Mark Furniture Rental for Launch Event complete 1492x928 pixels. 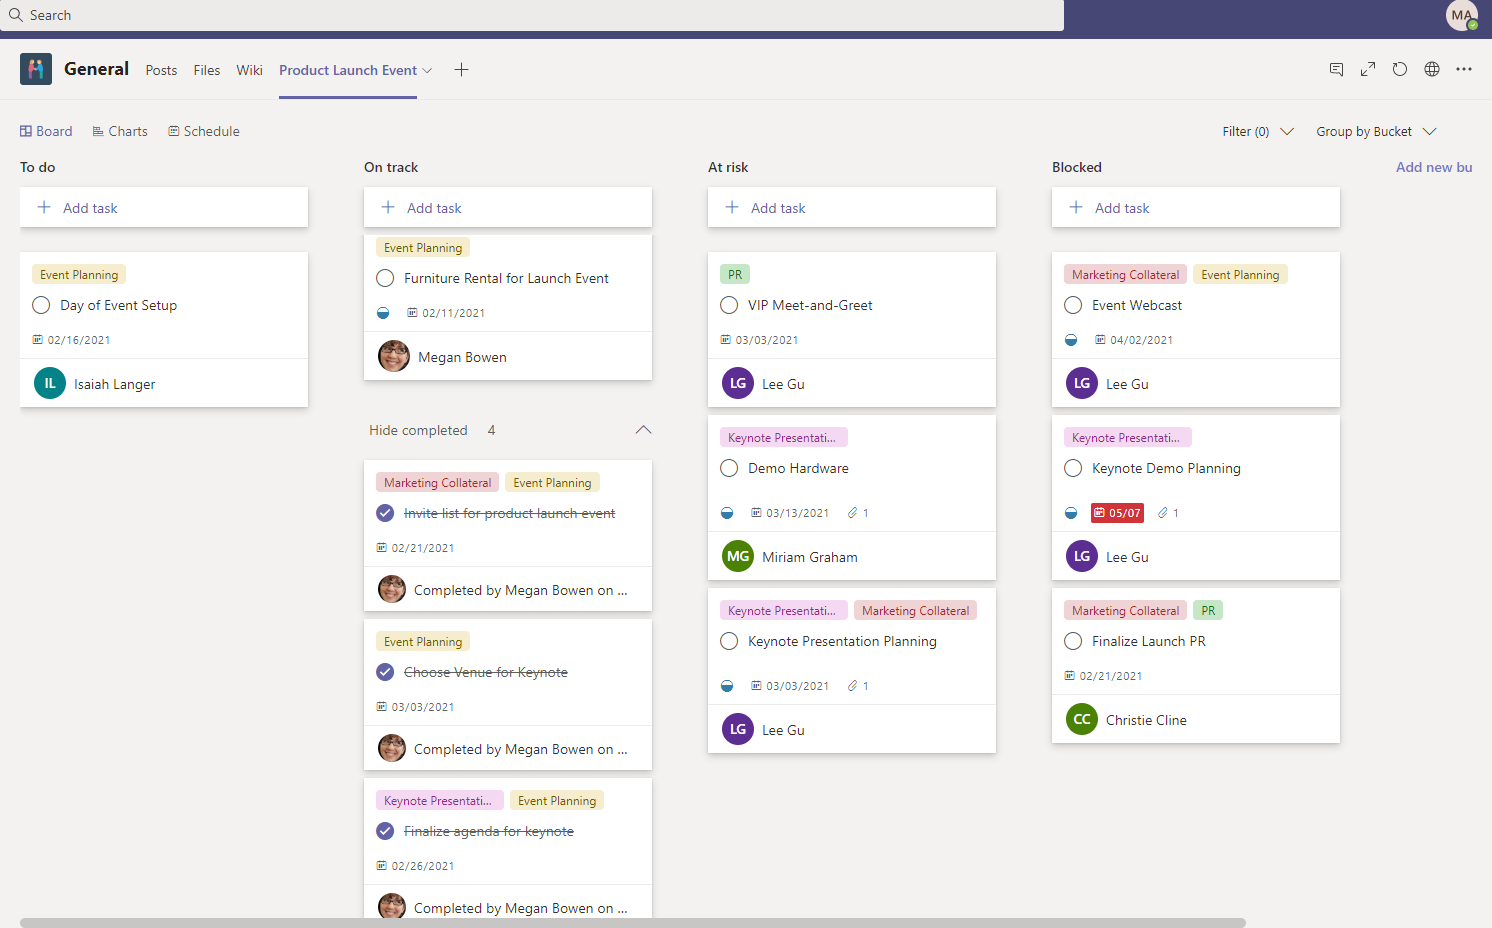pyautogui.click(x=385, y=278)
